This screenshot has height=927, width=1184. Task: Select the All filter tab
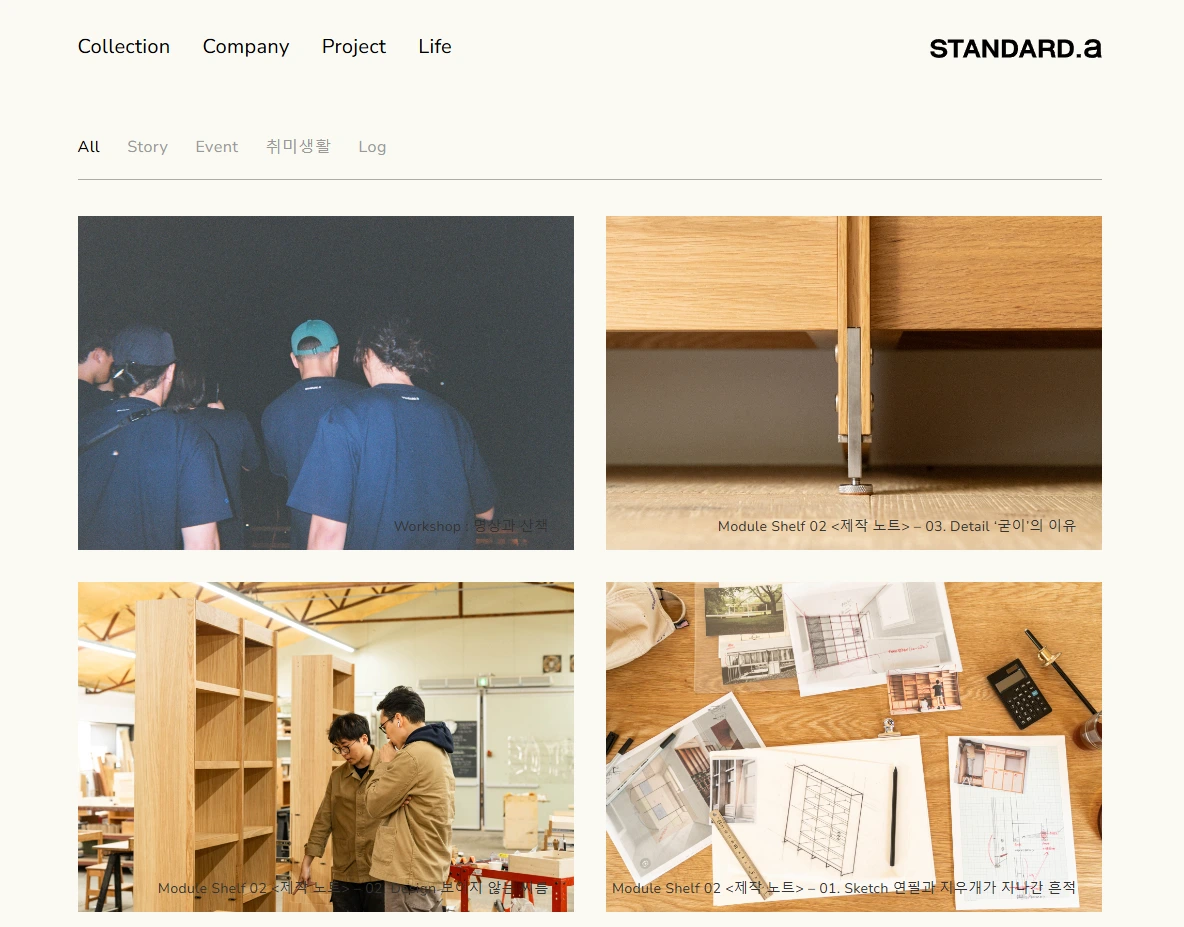click(x=88, y=146)
